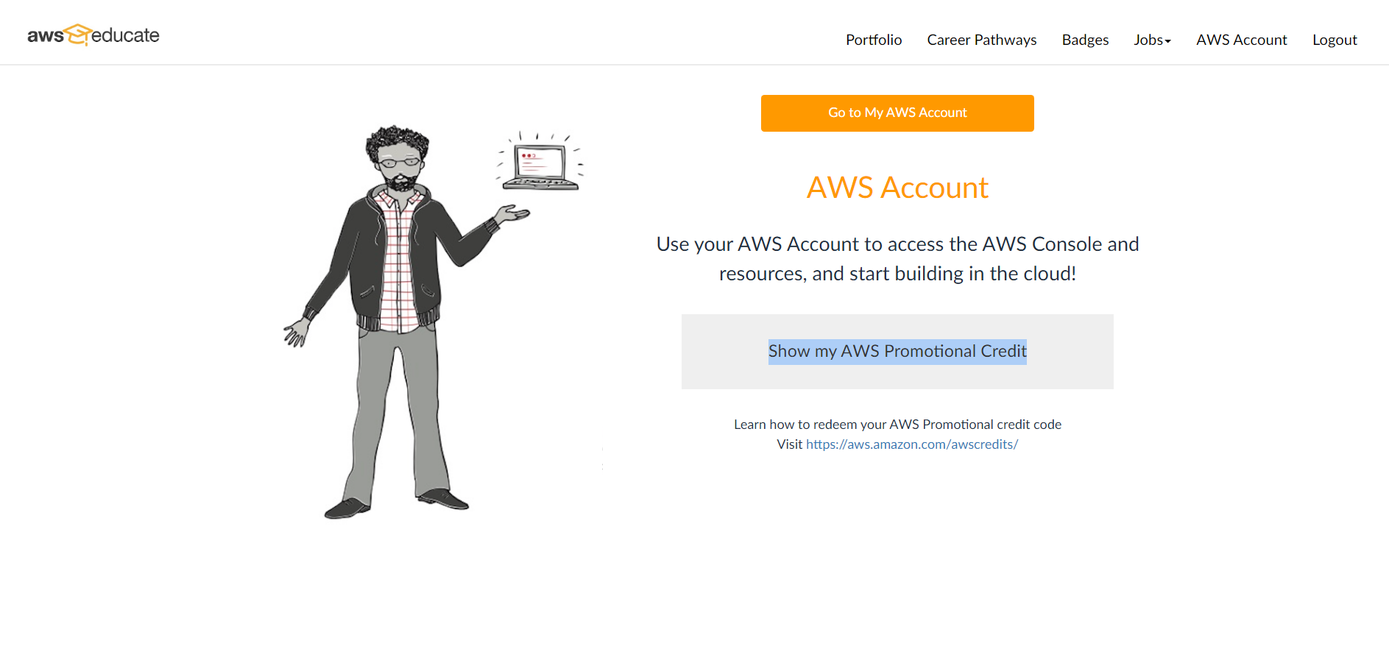Click the AWS Educate logo
The height and width of the screenshot is (646, 1389).
pos(93,35)
